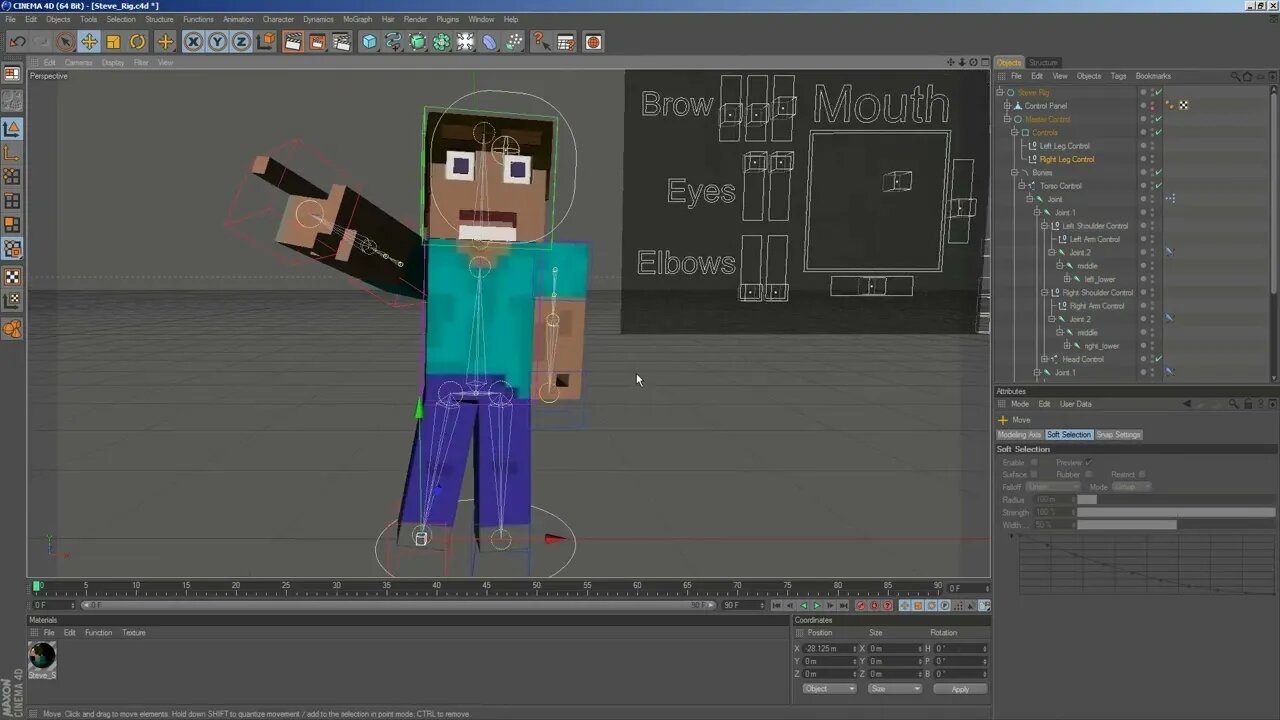Click the Strength slider bar
The width and height of the screenshot is (1280, 720).
pos(1176,512)
